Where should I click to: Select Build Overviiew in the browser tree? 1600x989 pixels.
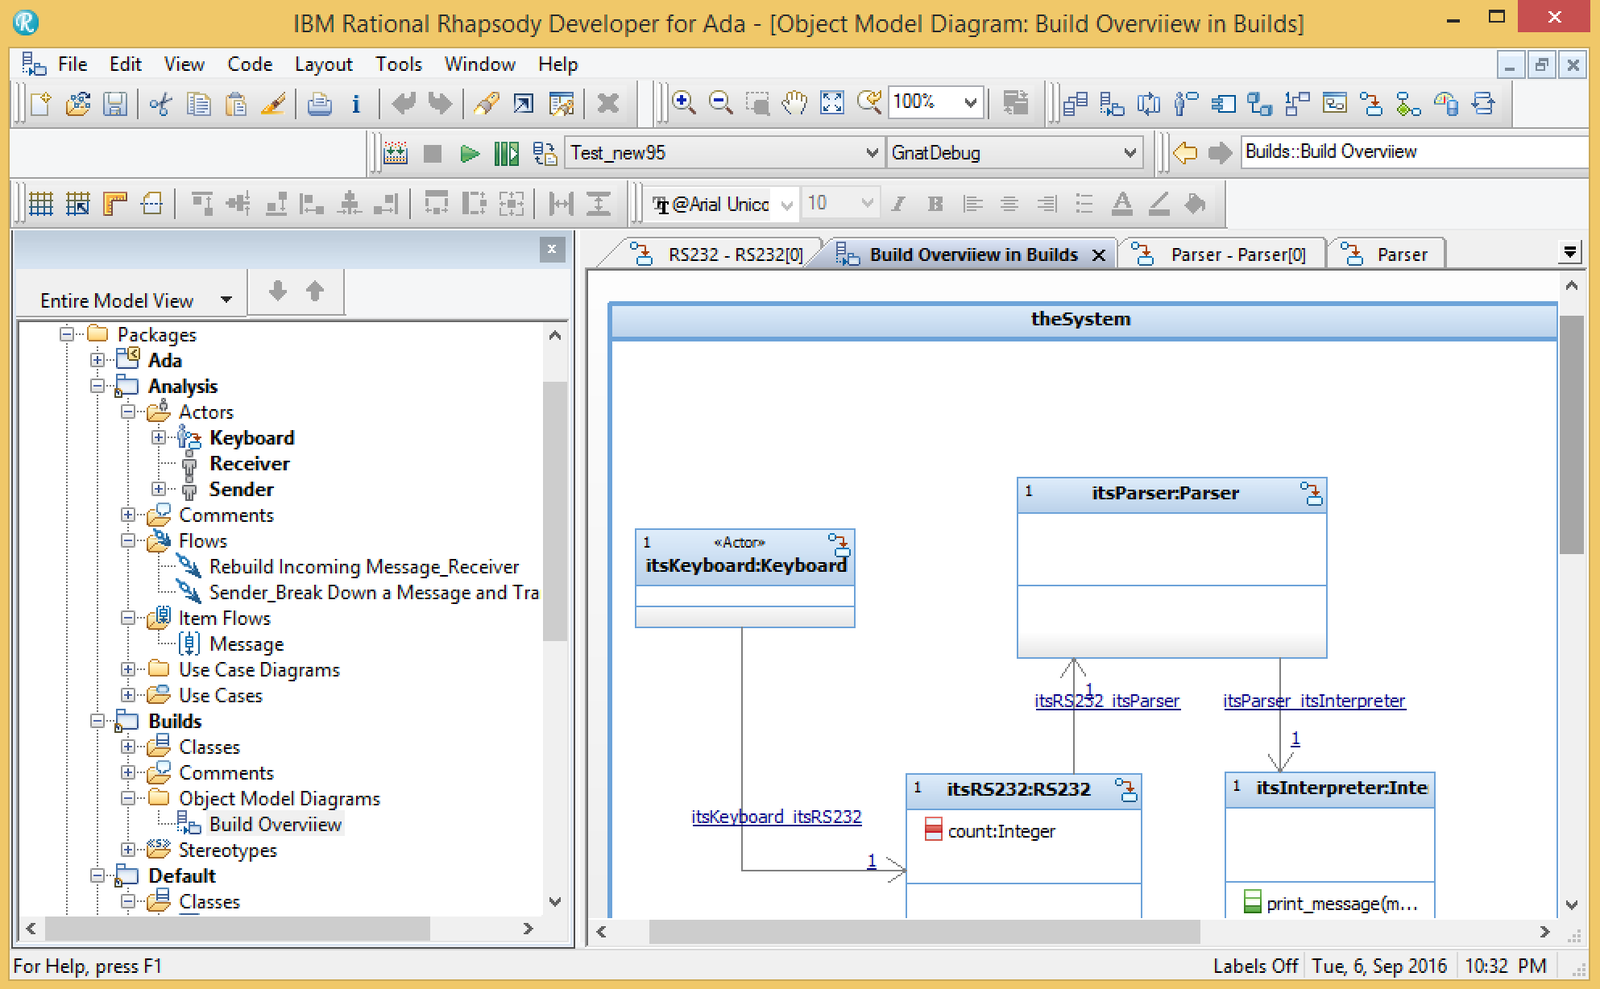pyautogui.click(x=275, y=824)
